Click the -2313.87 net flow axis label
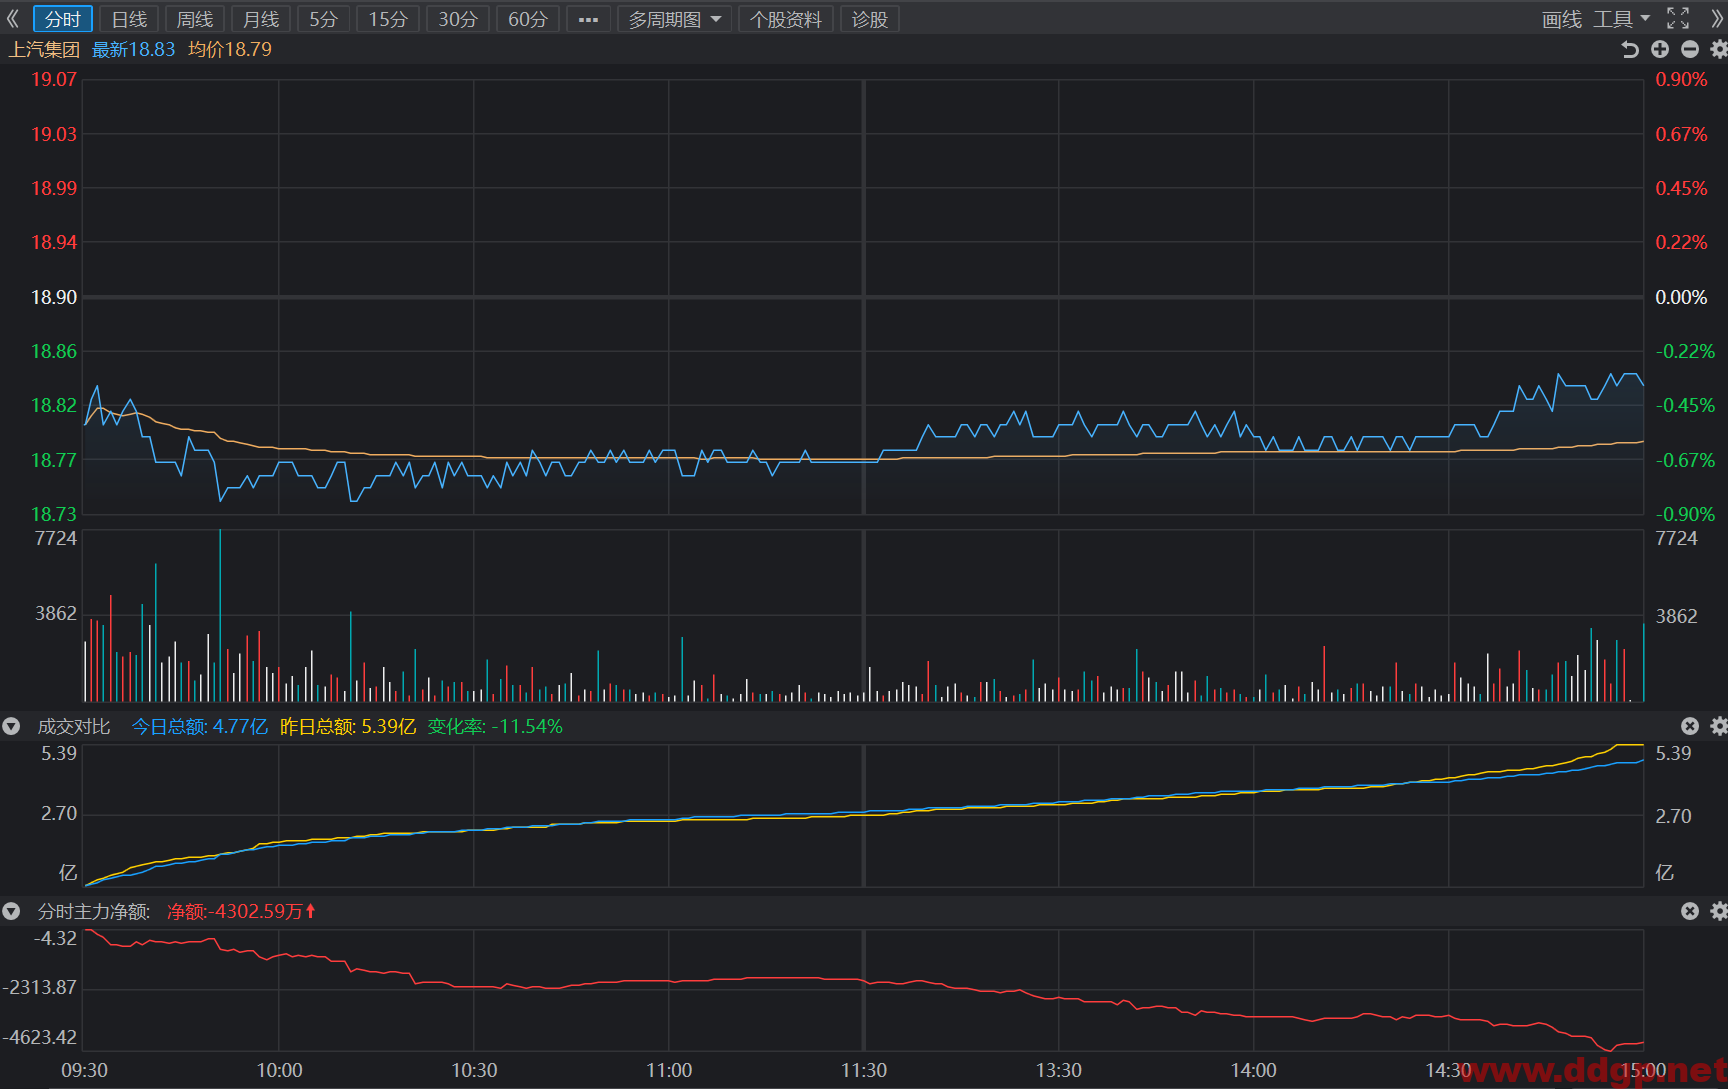This screenshot has height=1089, width=1728. point(40,987)
